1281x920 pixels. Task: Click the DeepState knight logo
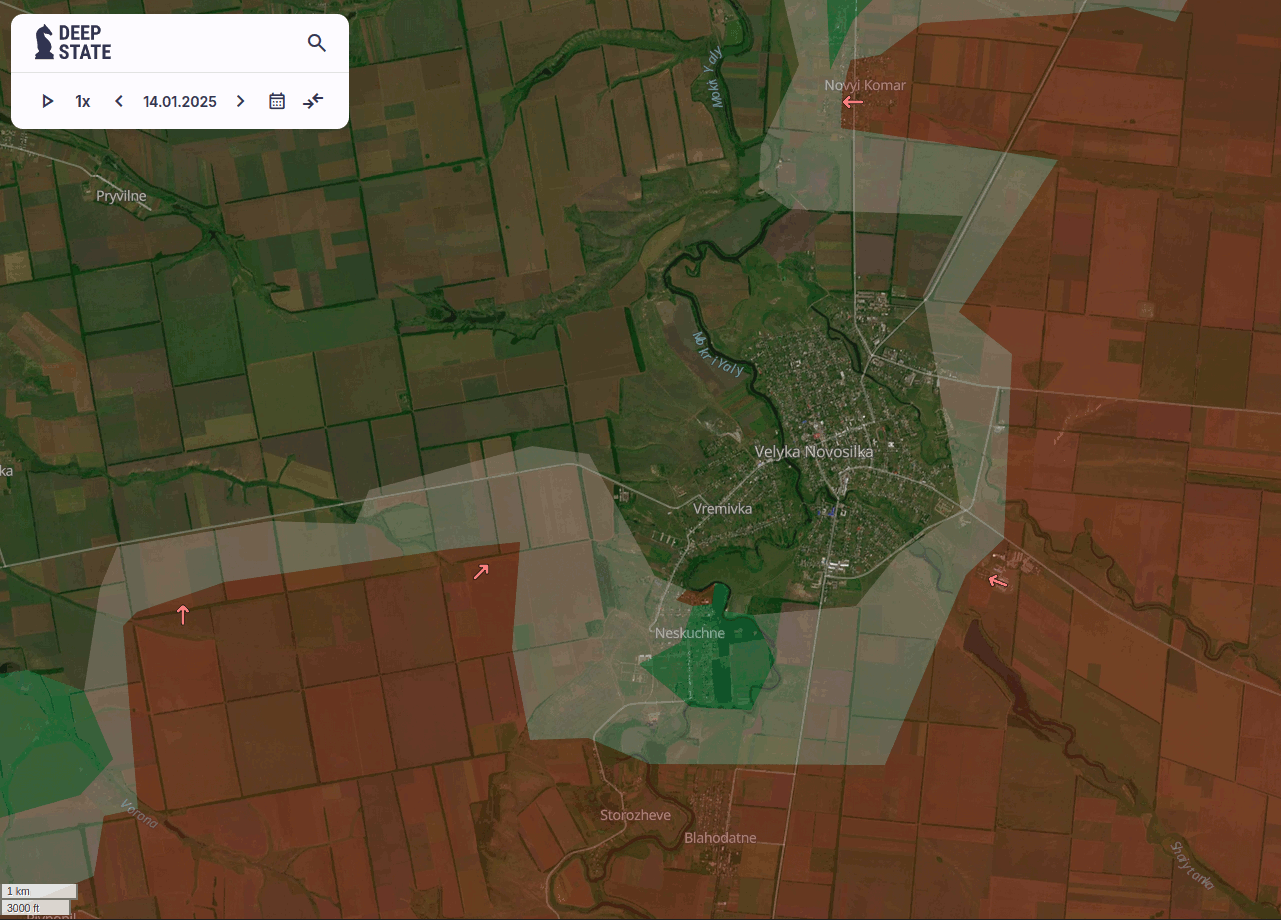pos(44,42)
